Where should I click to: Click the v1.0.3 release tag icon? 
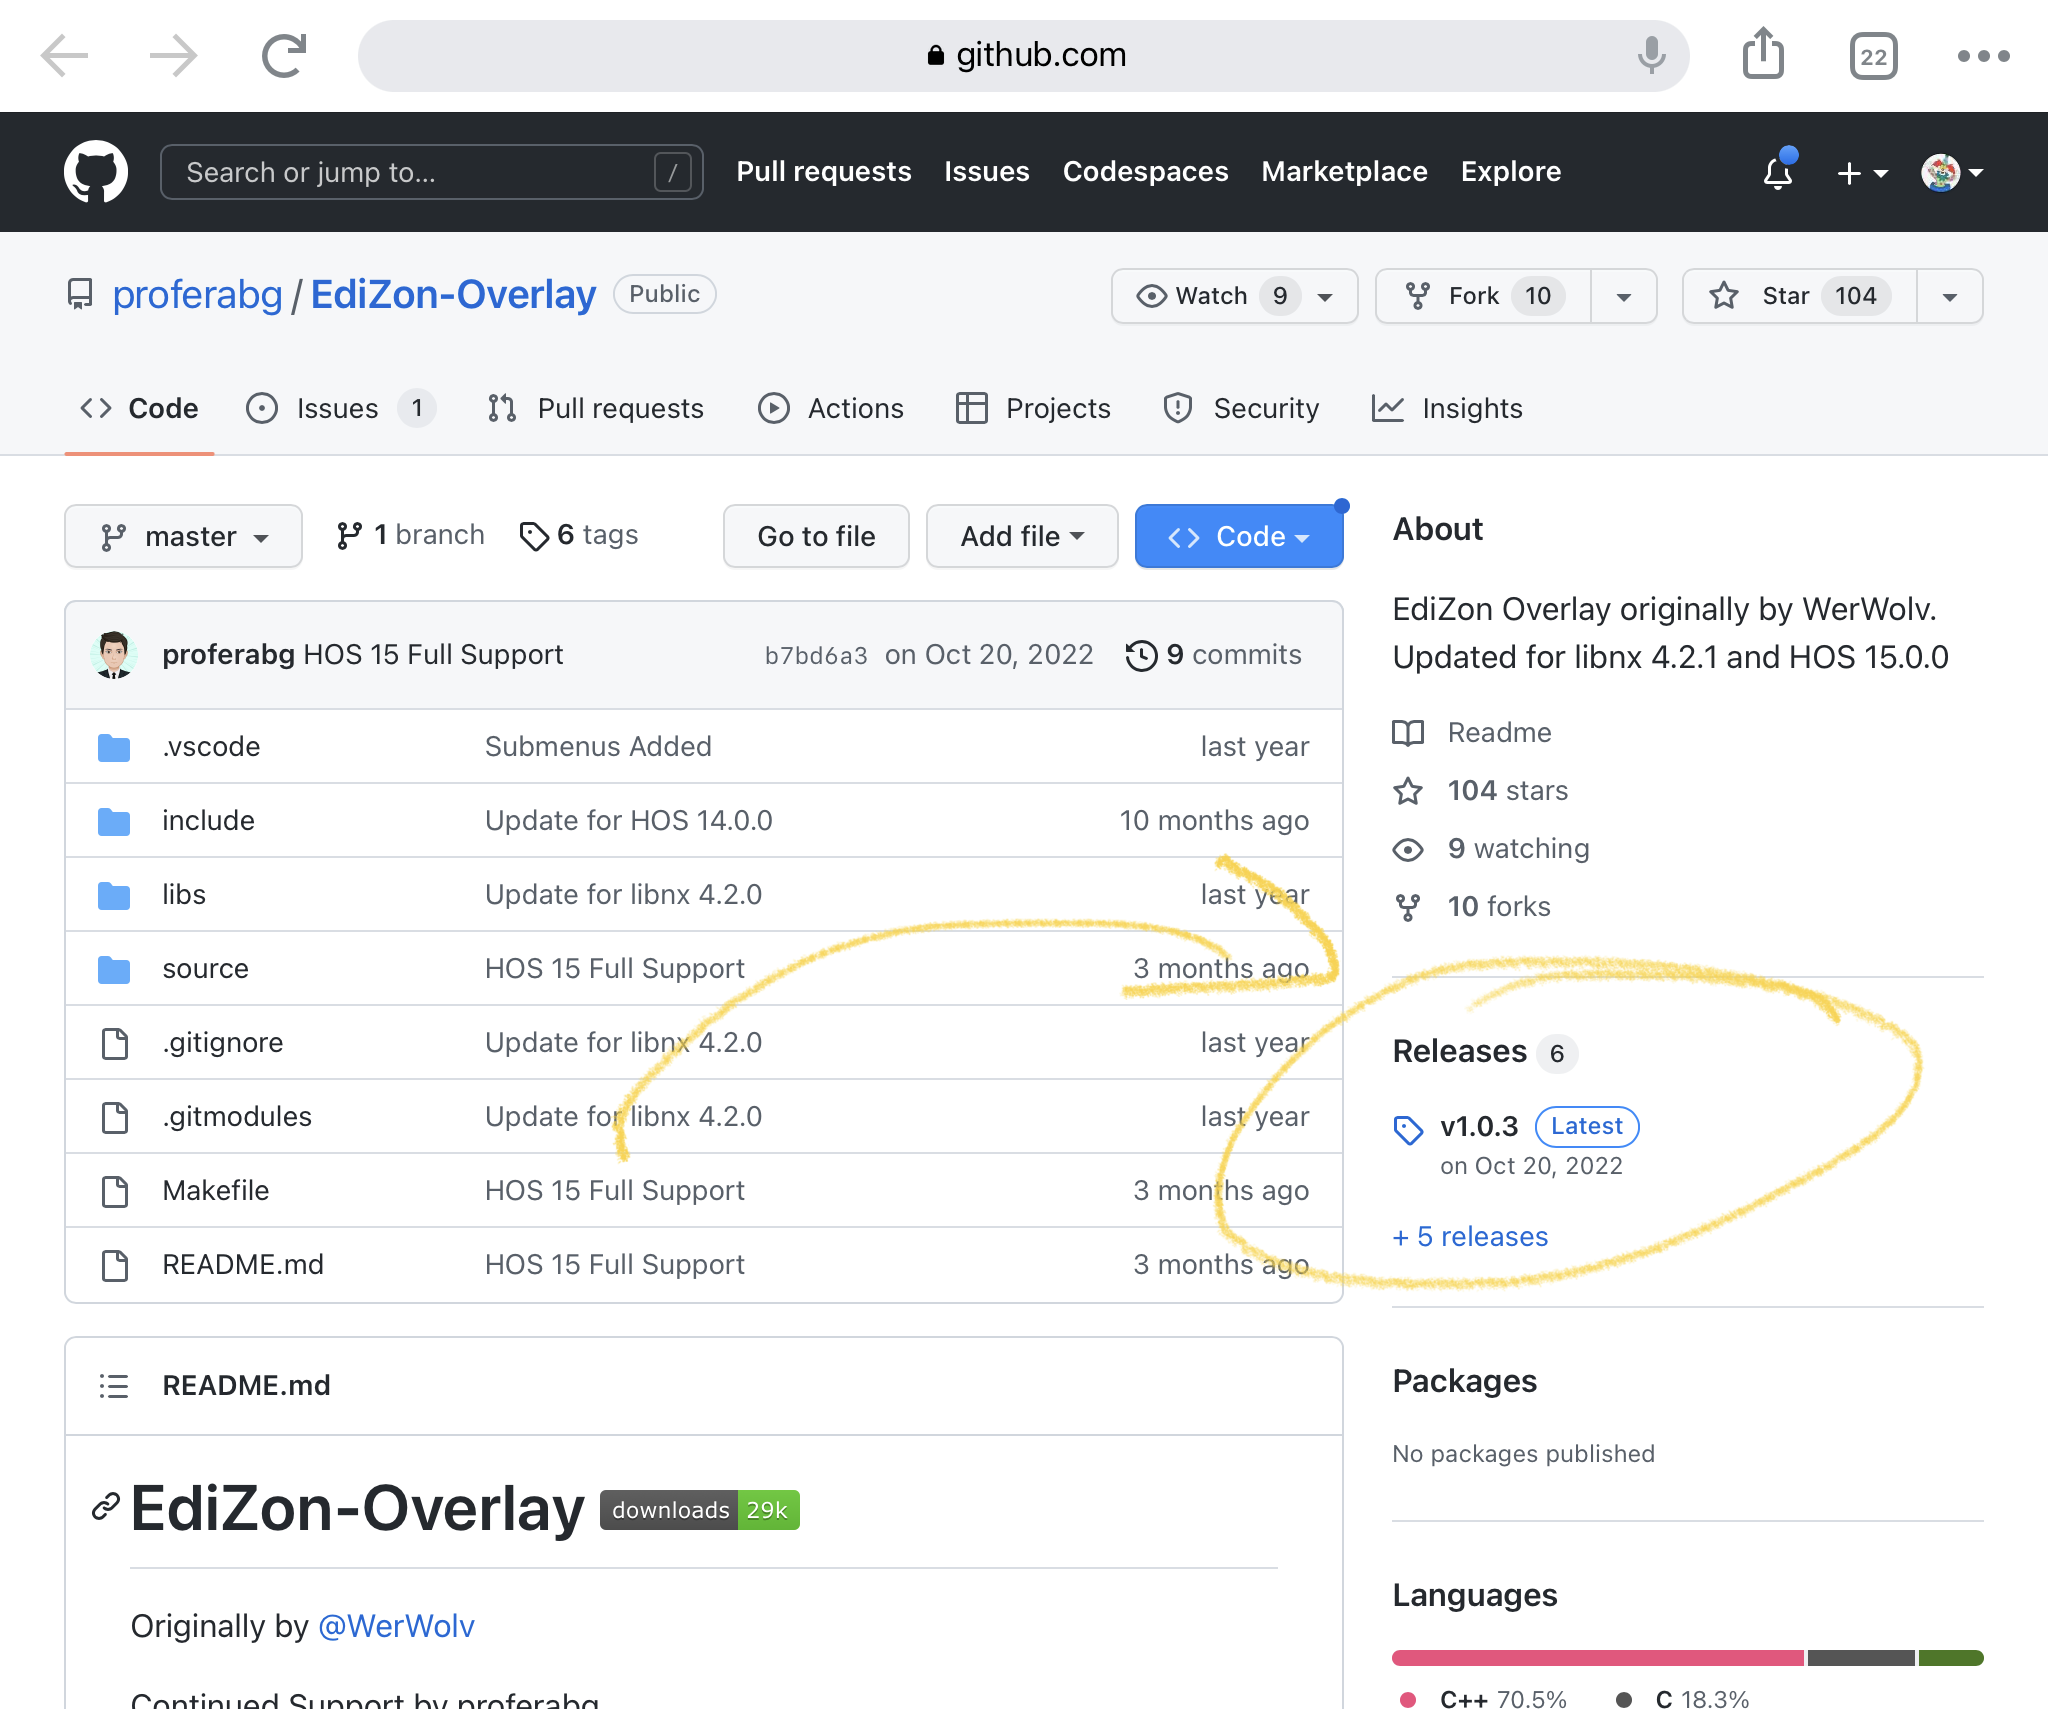pos(1408,1130)
